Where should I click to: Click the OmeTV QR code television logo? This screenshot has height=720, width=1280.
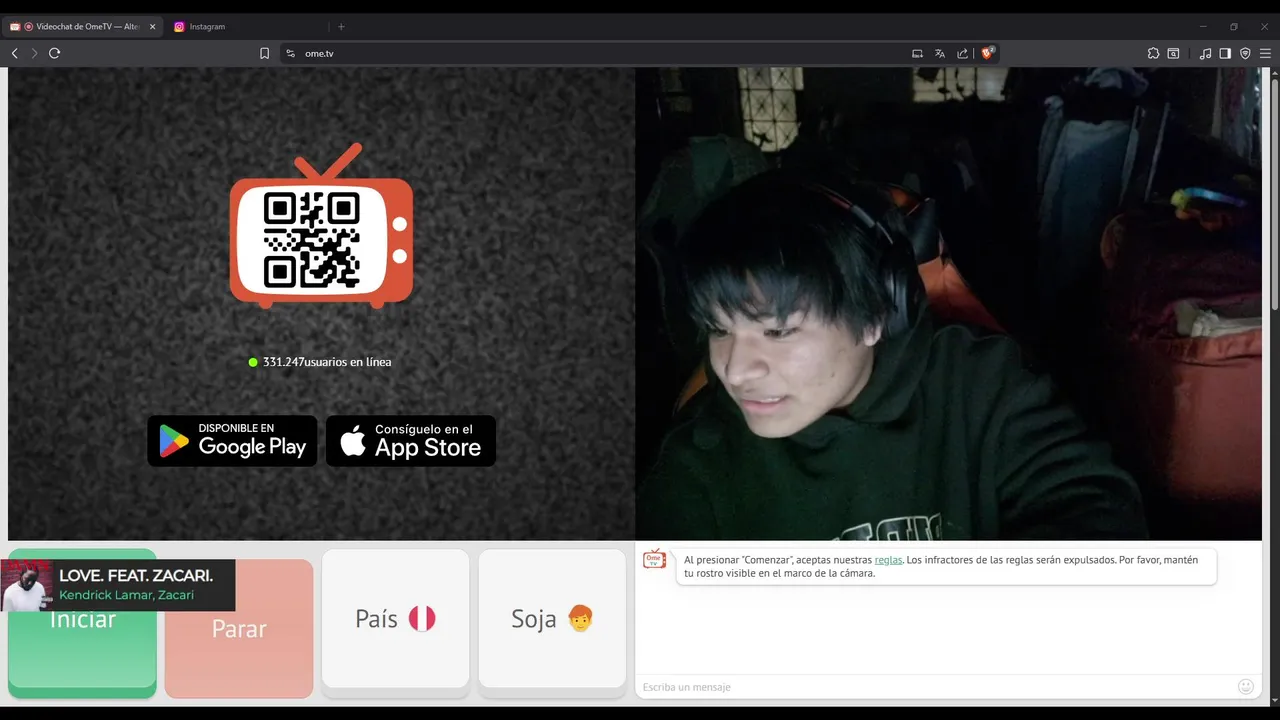tap(321, 226)
